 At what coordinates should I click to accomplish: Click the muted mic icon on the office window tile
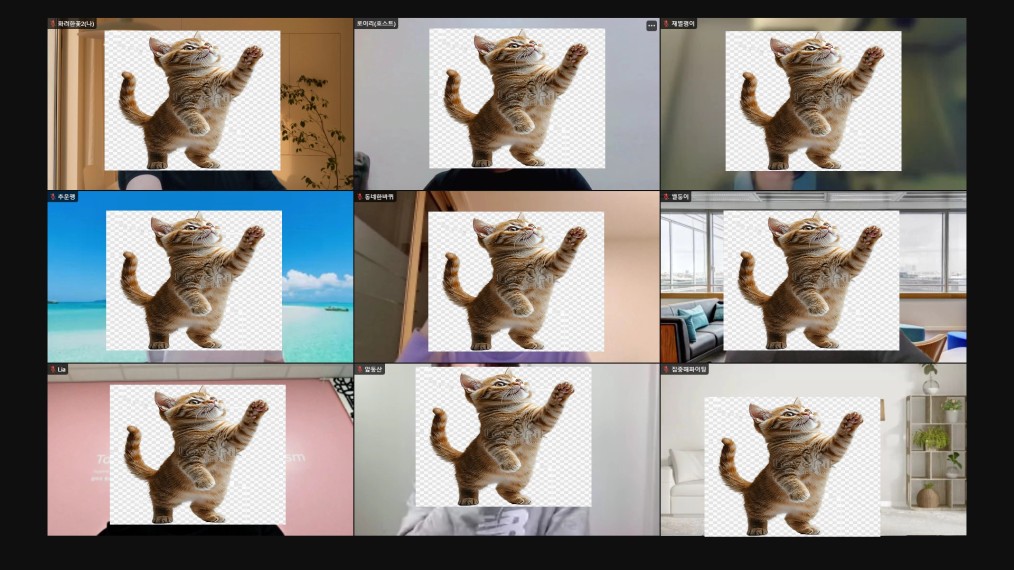tap(666, 197)
